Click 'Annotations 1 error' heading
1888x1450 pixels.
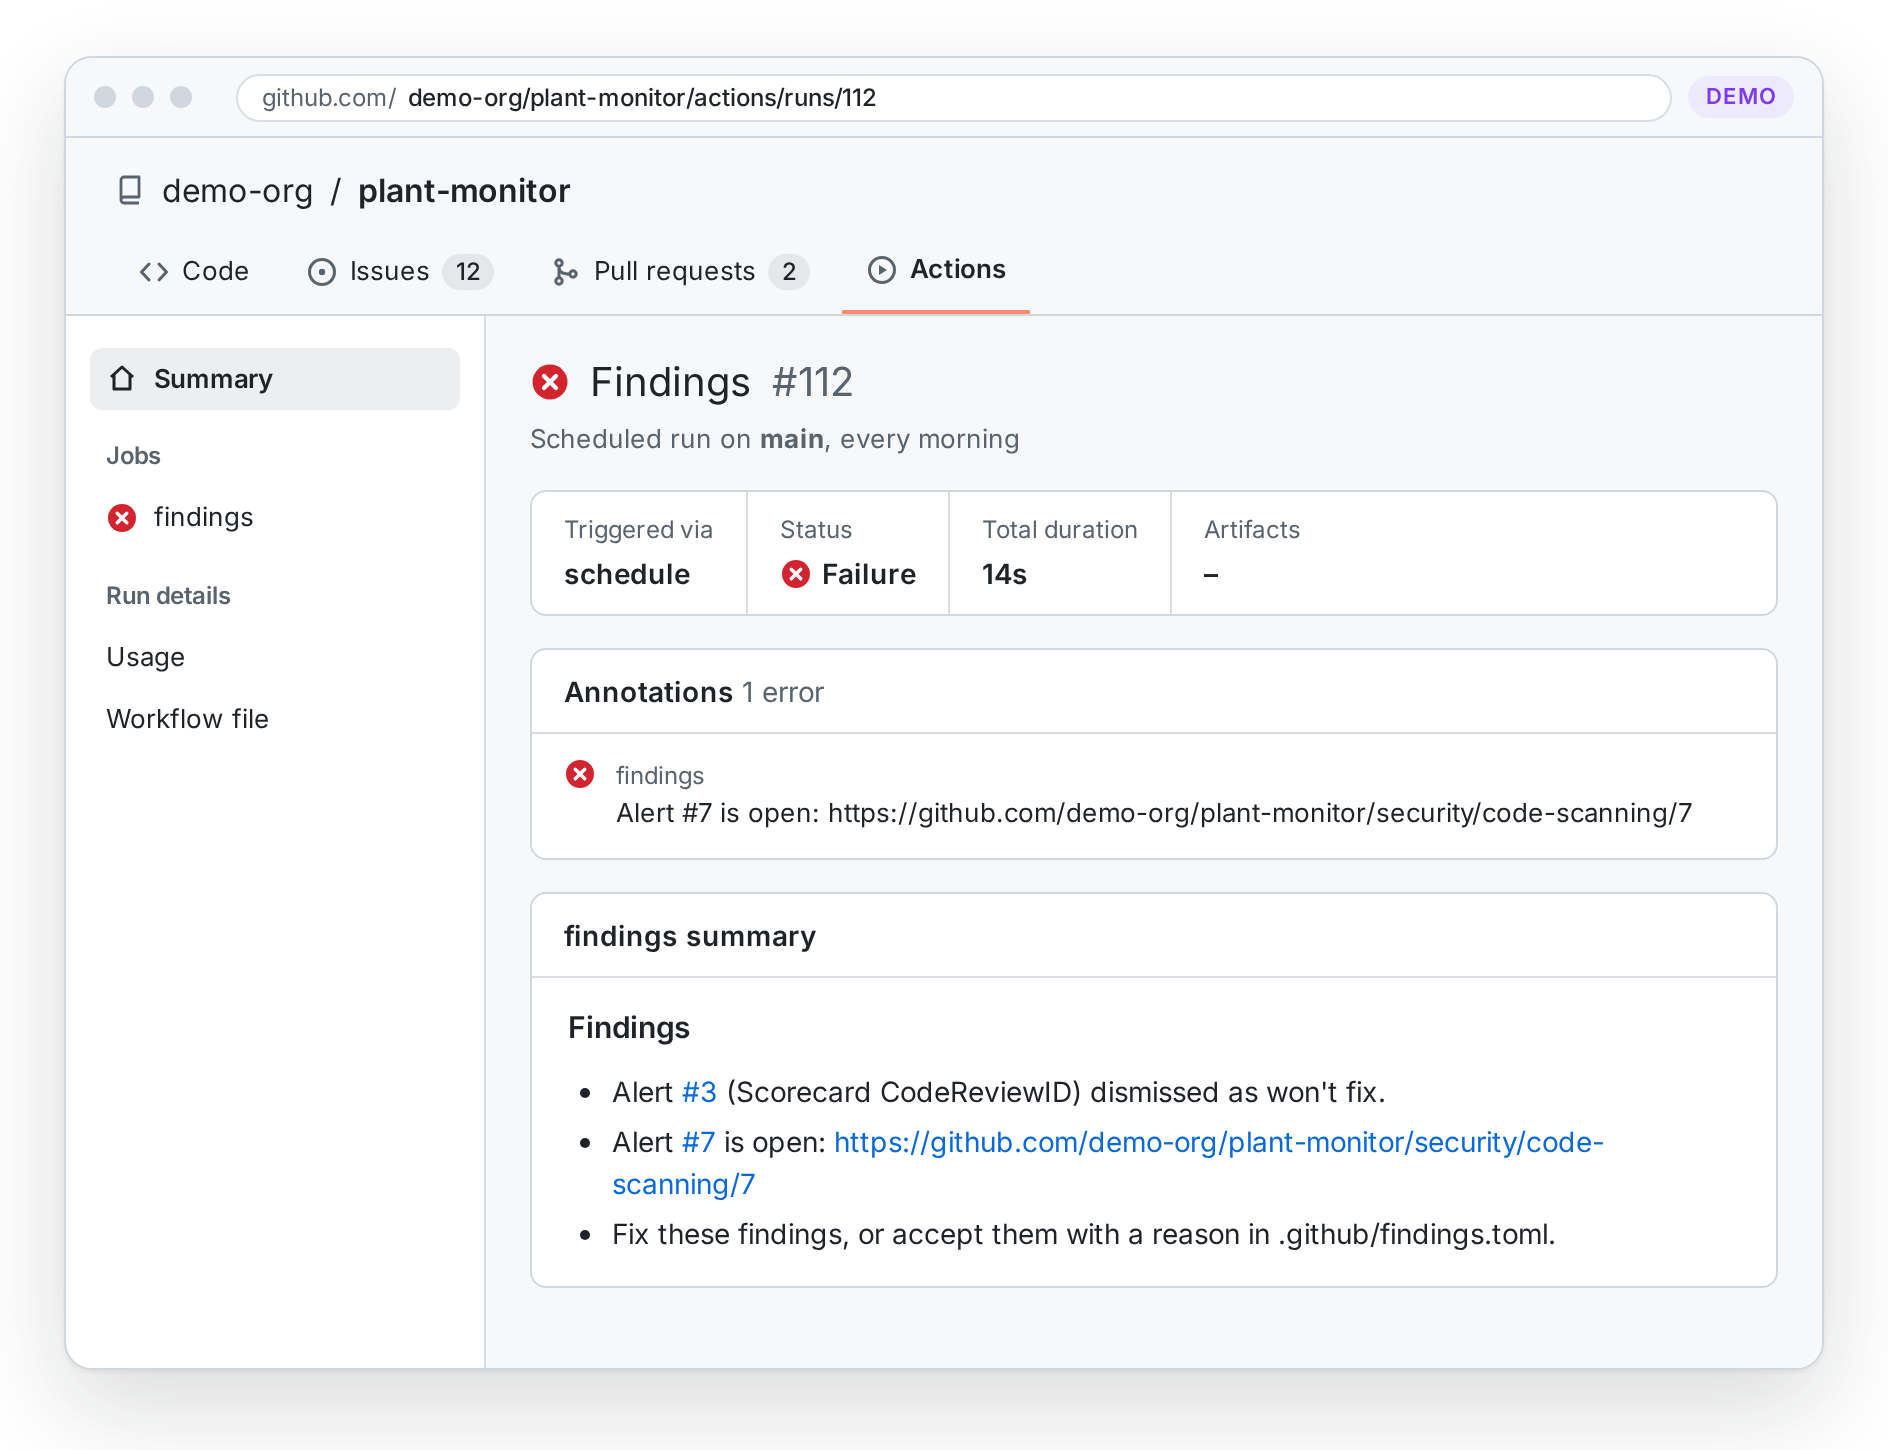coord(694,692)
